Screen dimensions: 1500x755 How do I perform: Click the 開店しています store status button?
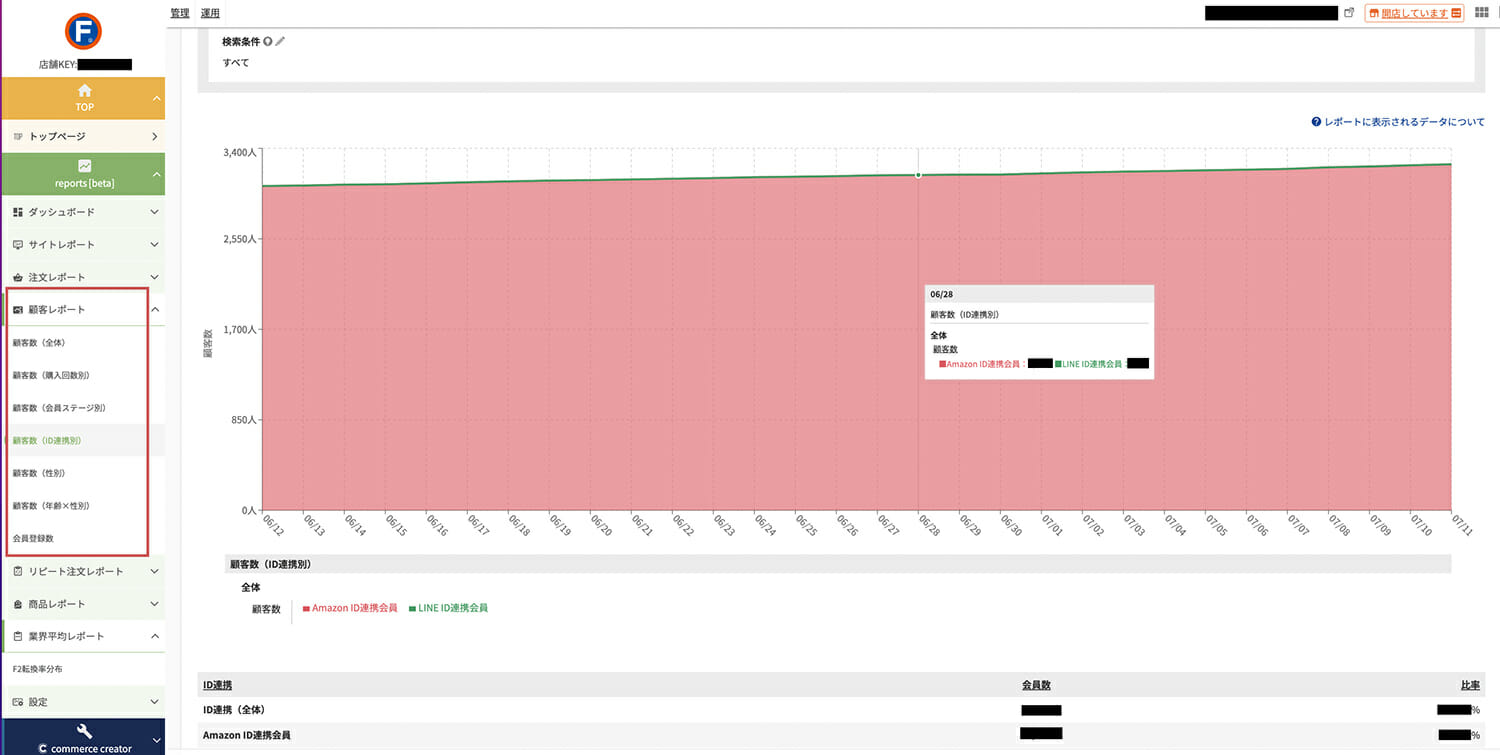tap(1414, 13)
